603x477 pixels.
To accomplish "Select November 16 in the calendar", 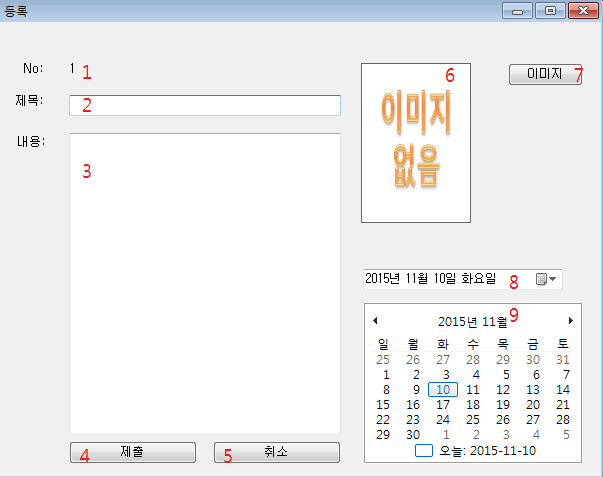I will (413, 404).
